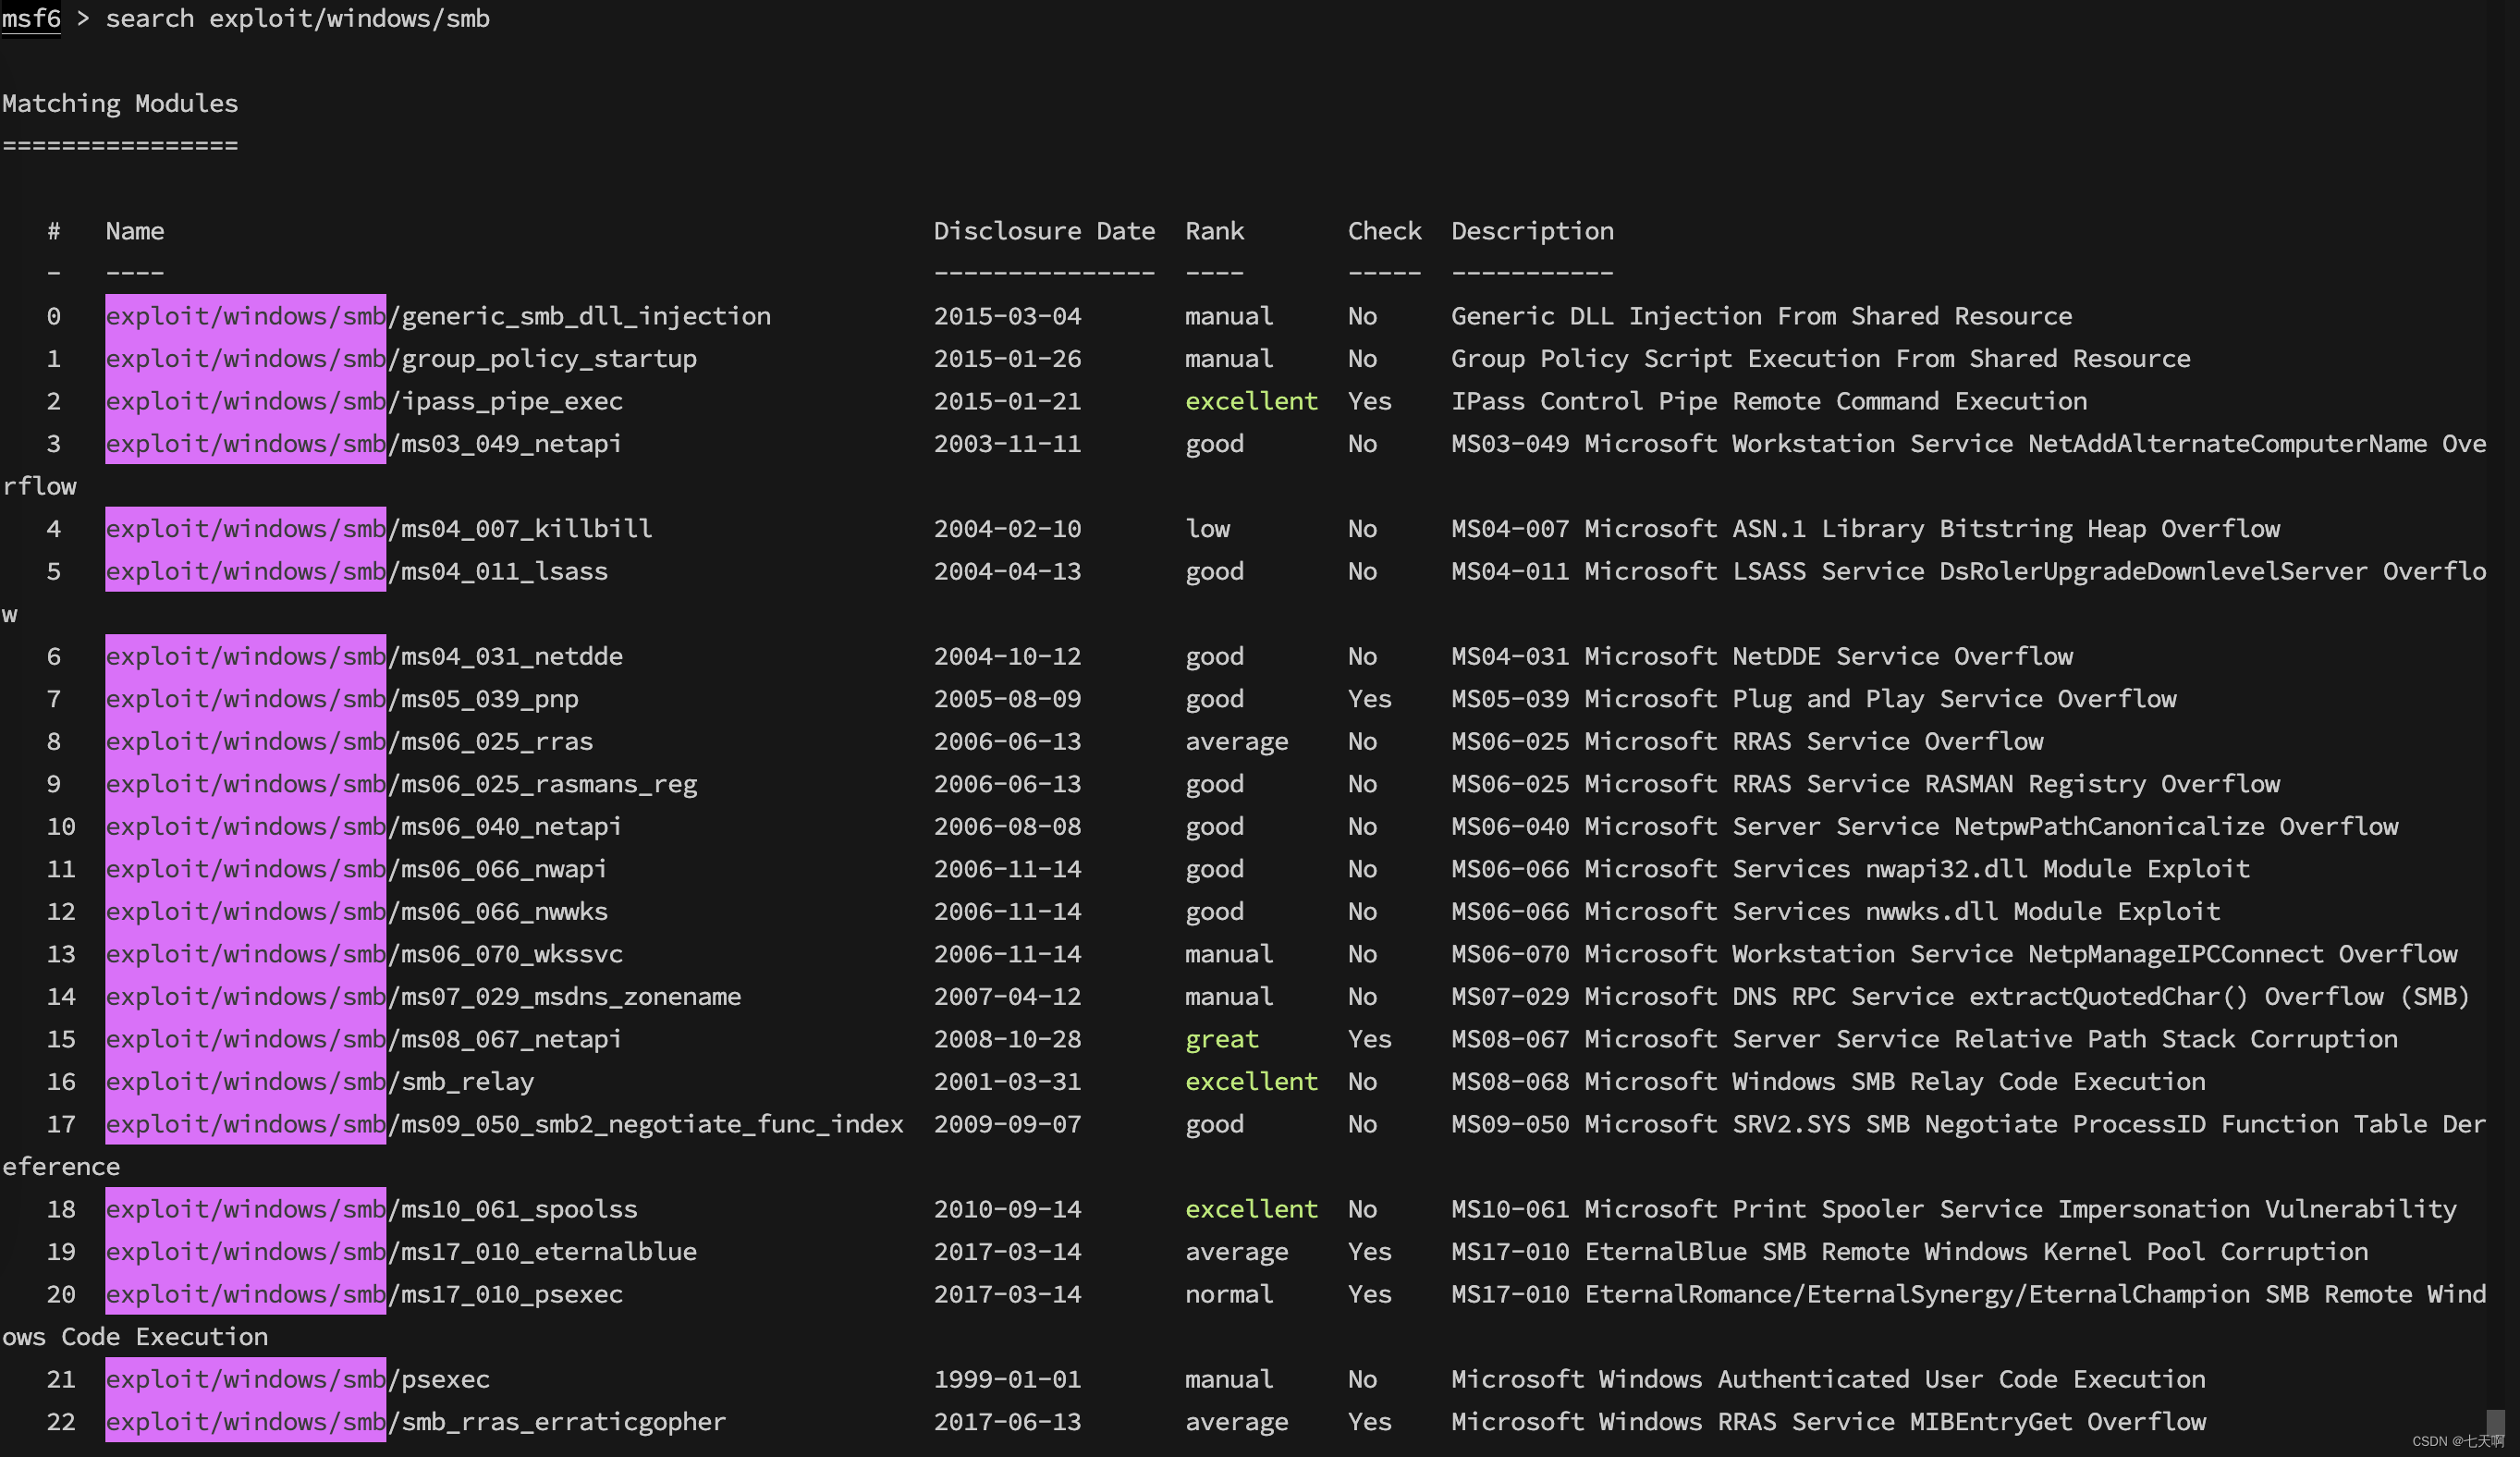Click disclosure date 2003-11-11
This screenshot has width=2520, height=1457.
pos(1007,443)
